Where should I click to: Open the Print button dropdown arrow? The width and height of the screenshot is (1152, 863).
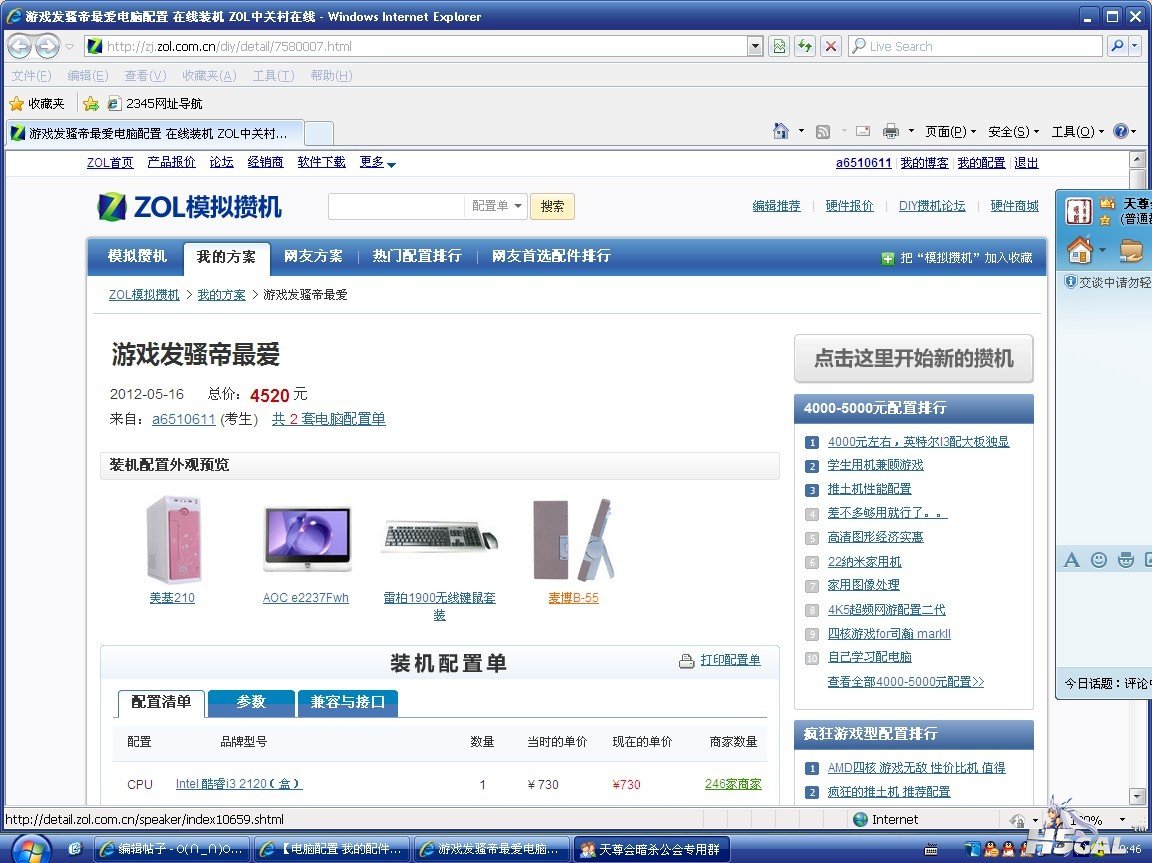tap(911, 131)
